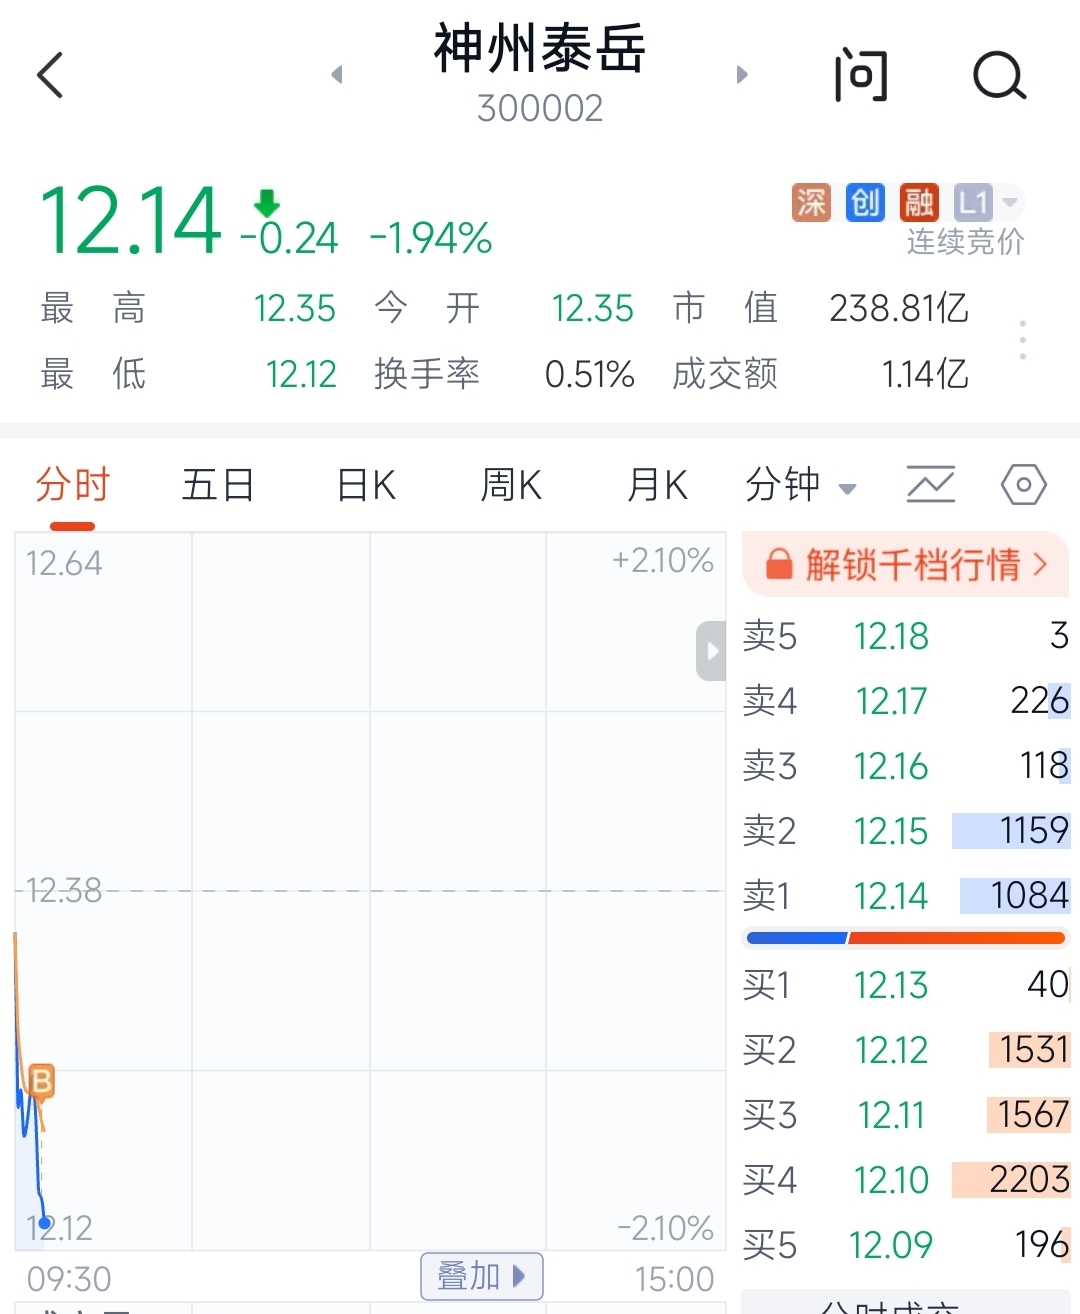This screenshot has width=1080, height=1314.
Task: Tap the 连续竞价 trading status label
Action: (966, 242)
